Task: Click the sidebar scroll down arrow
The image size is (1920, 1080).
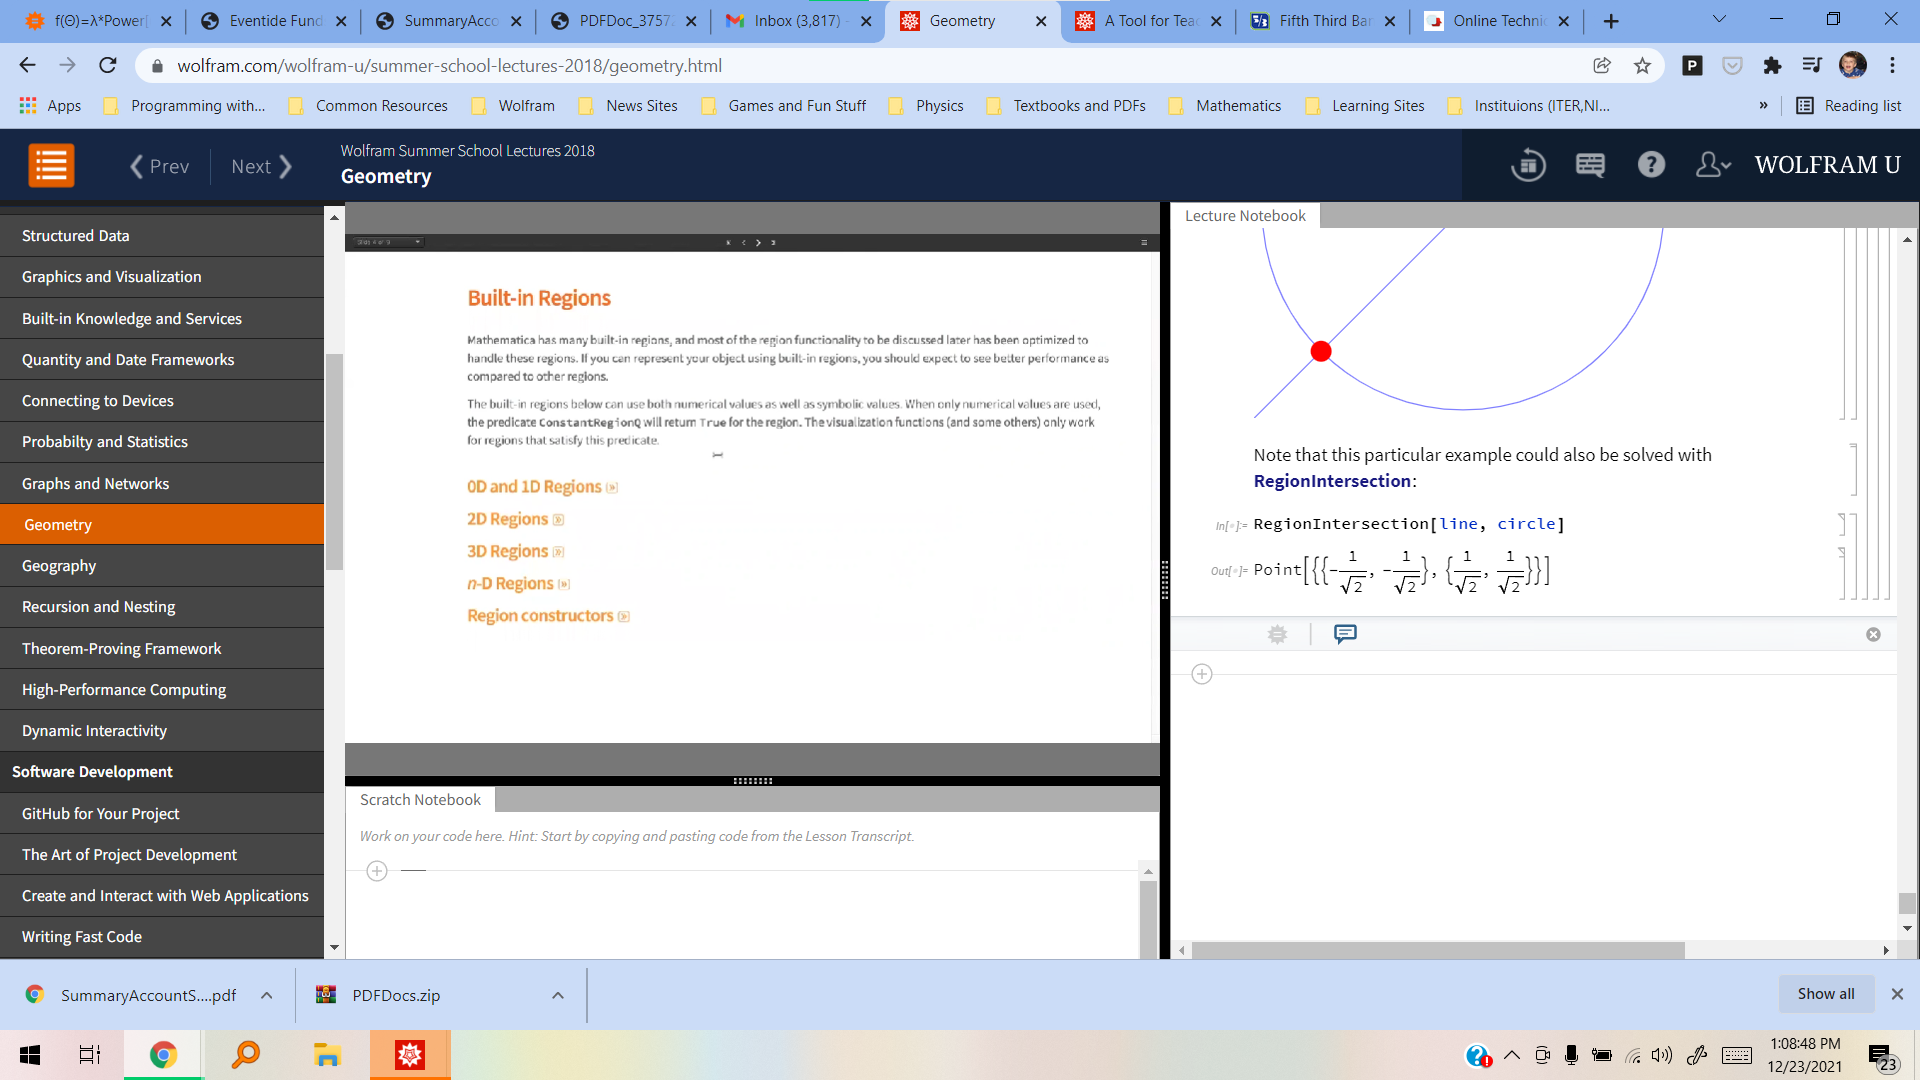Action: pyautogui.click(x=334, y=947)
